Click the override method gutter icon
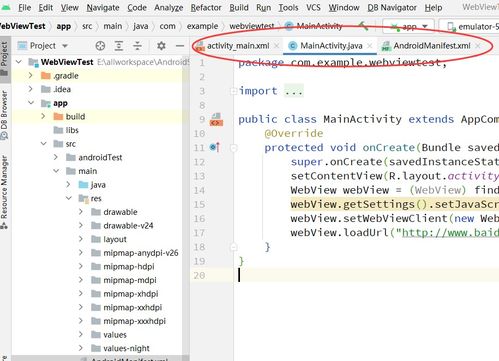 click(x=215, y=147)
